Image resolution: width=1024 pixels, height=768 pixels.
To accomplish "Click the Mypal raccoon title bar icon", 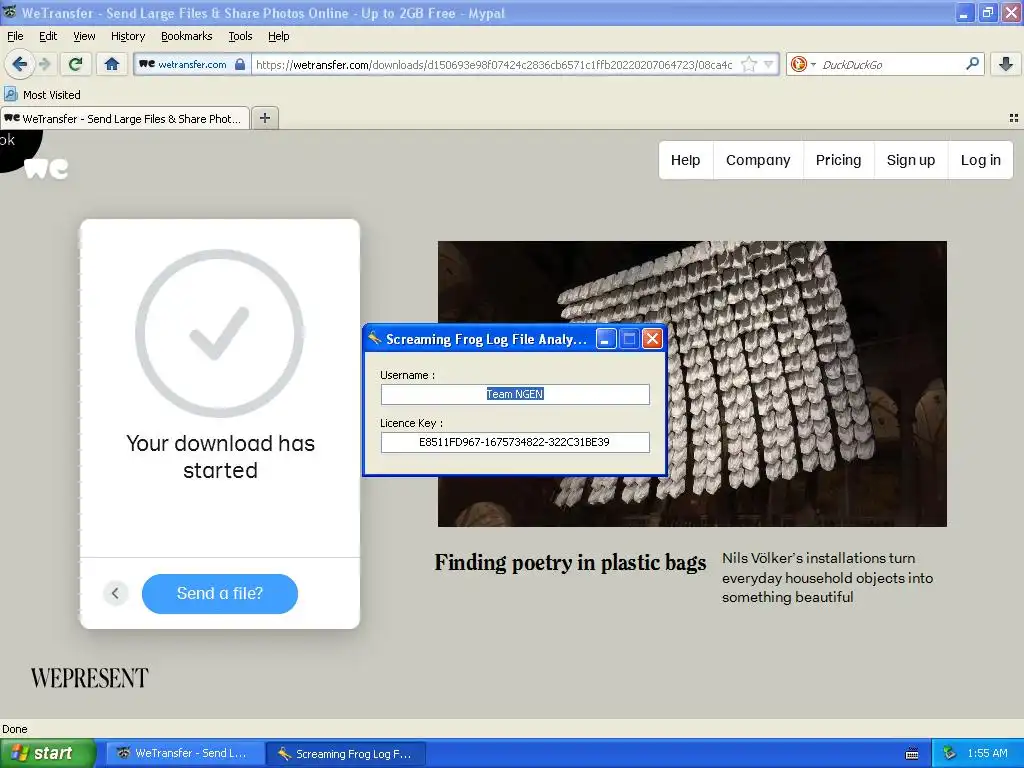I will (x=10, y=12).
